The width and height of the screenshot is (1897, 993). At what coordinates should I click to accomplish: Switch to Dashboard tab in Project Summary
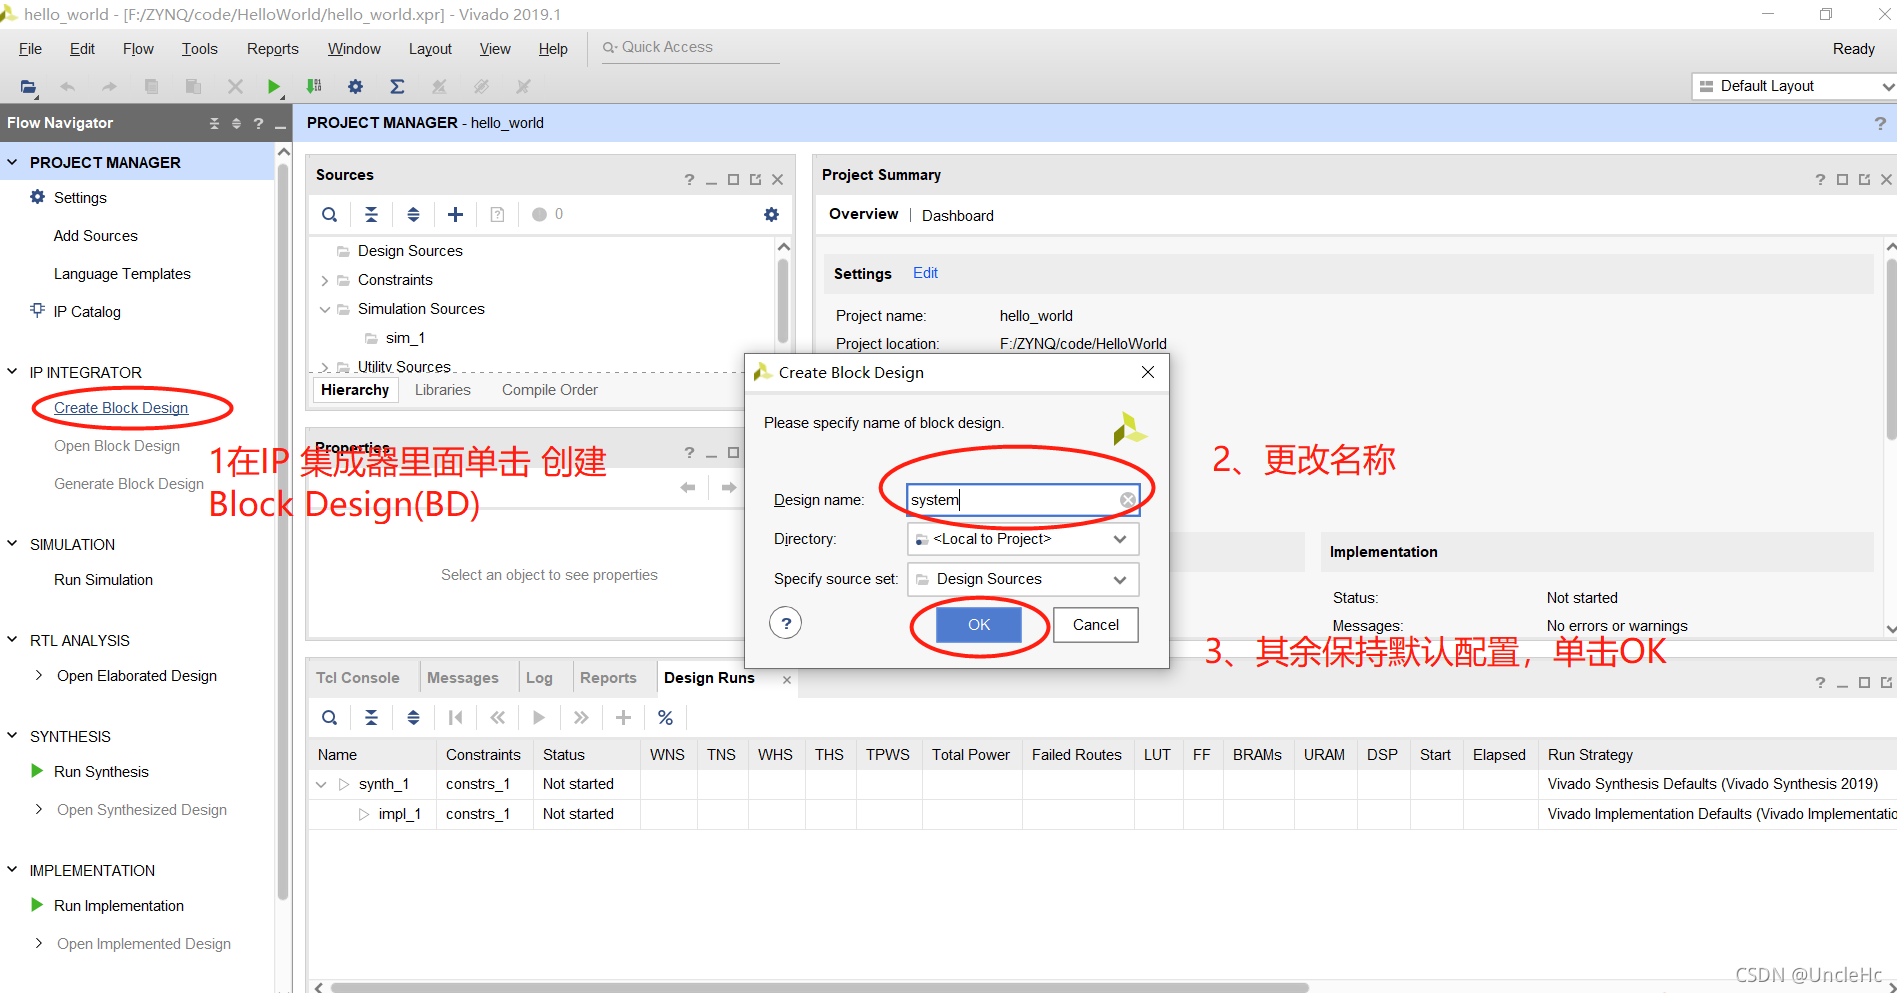957,216
